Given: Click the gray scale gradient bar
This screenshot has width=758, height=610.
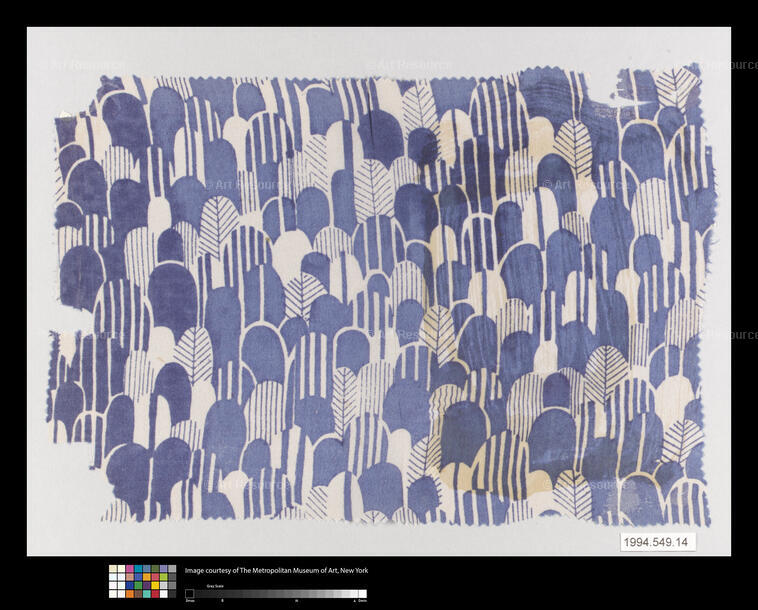Looking at the screenshot, I should (276, 594).
